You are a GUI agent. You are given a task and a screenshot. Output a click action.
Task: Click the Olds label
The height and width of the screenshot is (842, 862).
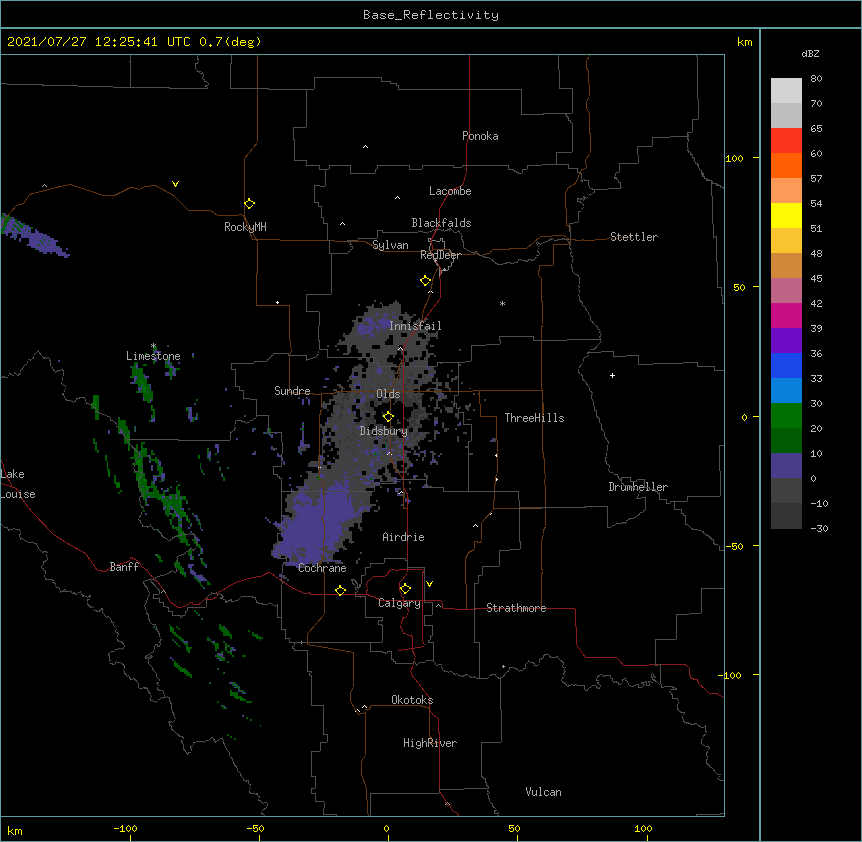click(x=388, y=394)
